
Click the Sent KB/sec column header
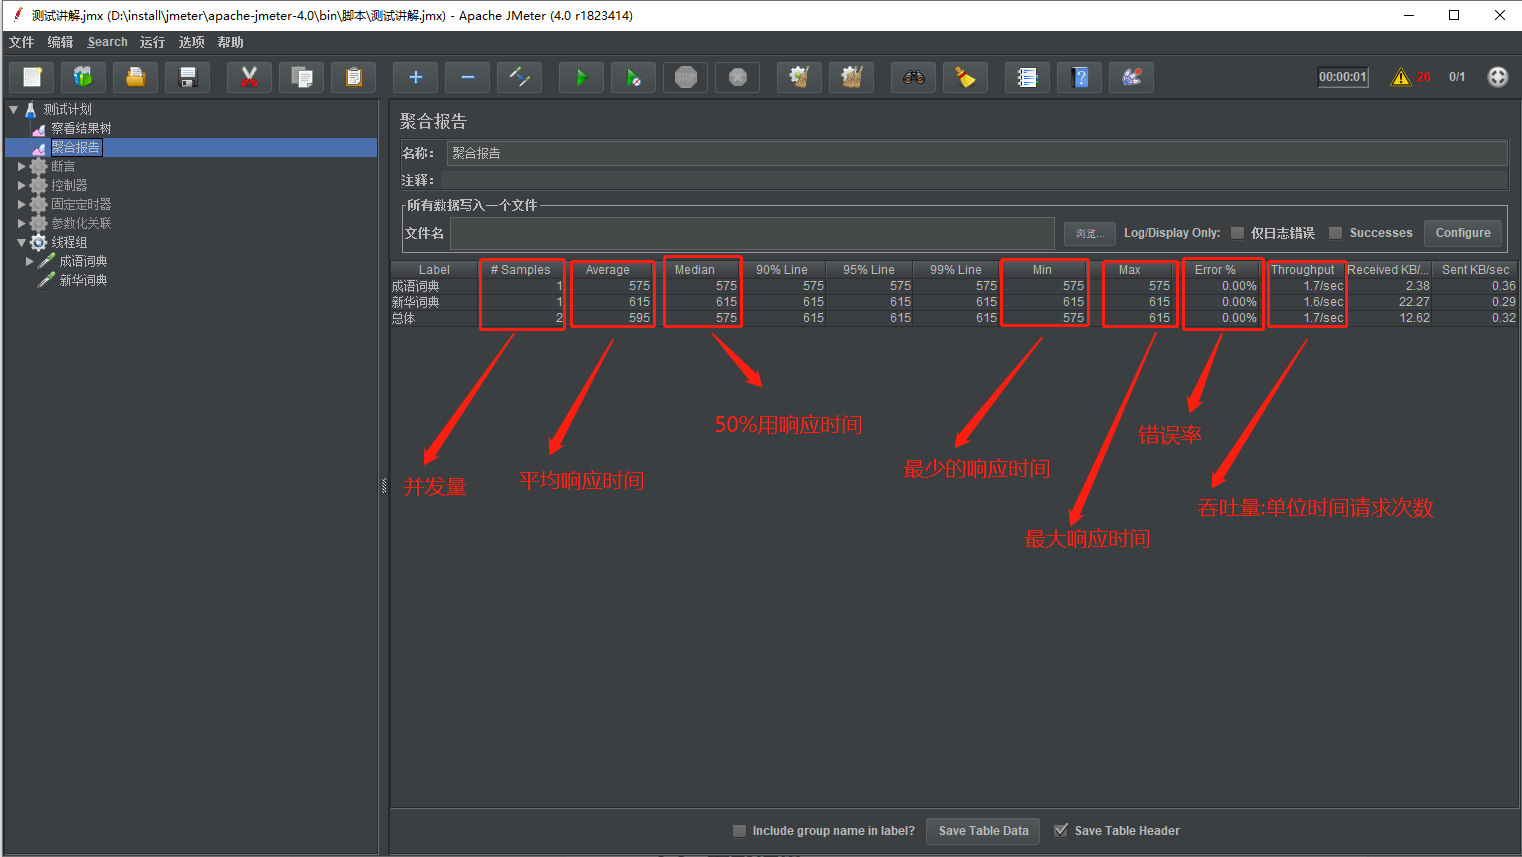tap(1475, 270)
